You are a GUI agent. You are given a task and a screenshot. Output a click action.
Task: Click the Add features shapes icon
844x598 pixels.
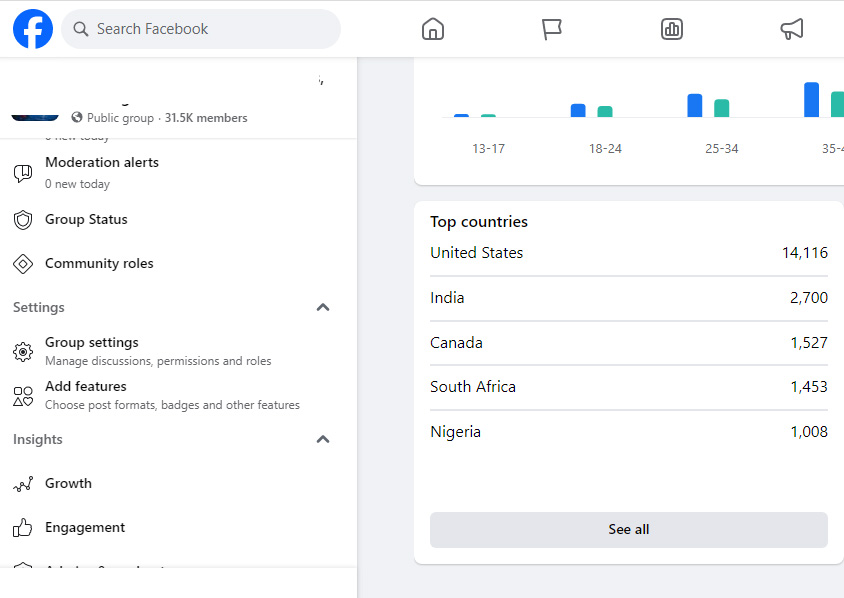click(x=23, y=396)
